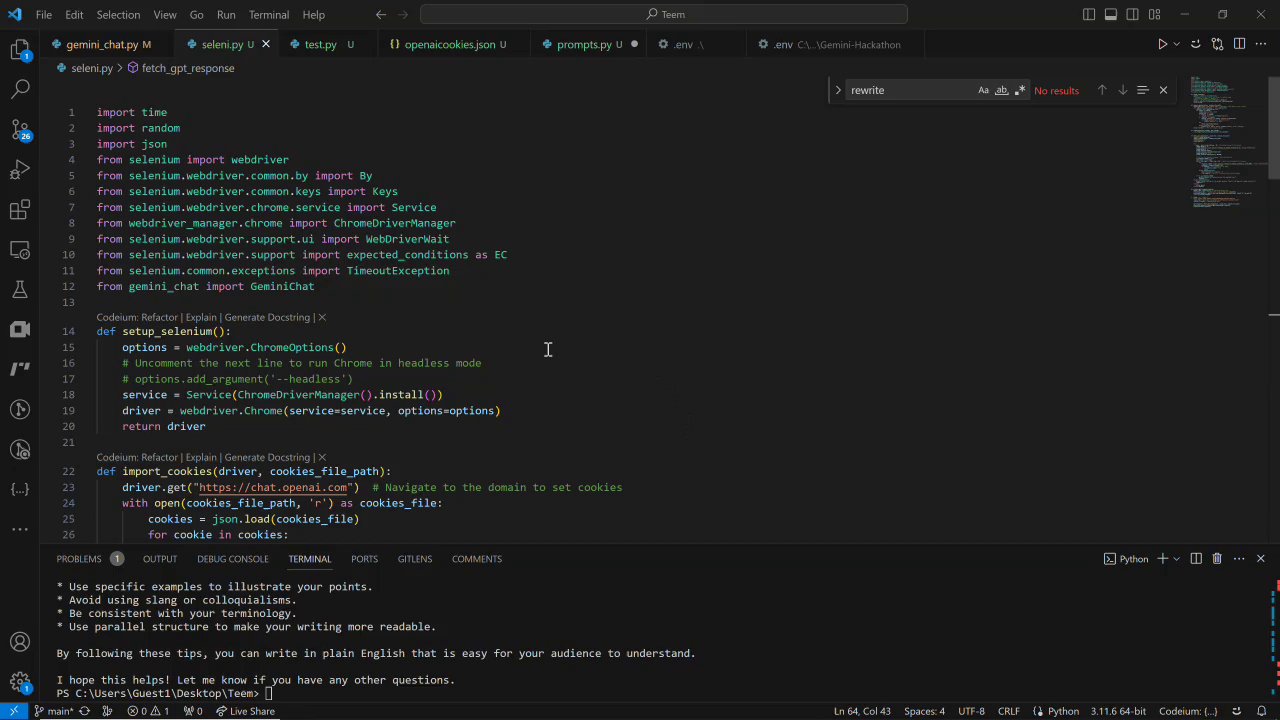Change CRLF end of line sequence
Image resolution: width=1280 pixels, height=720 pixels.
[1008, 711]
